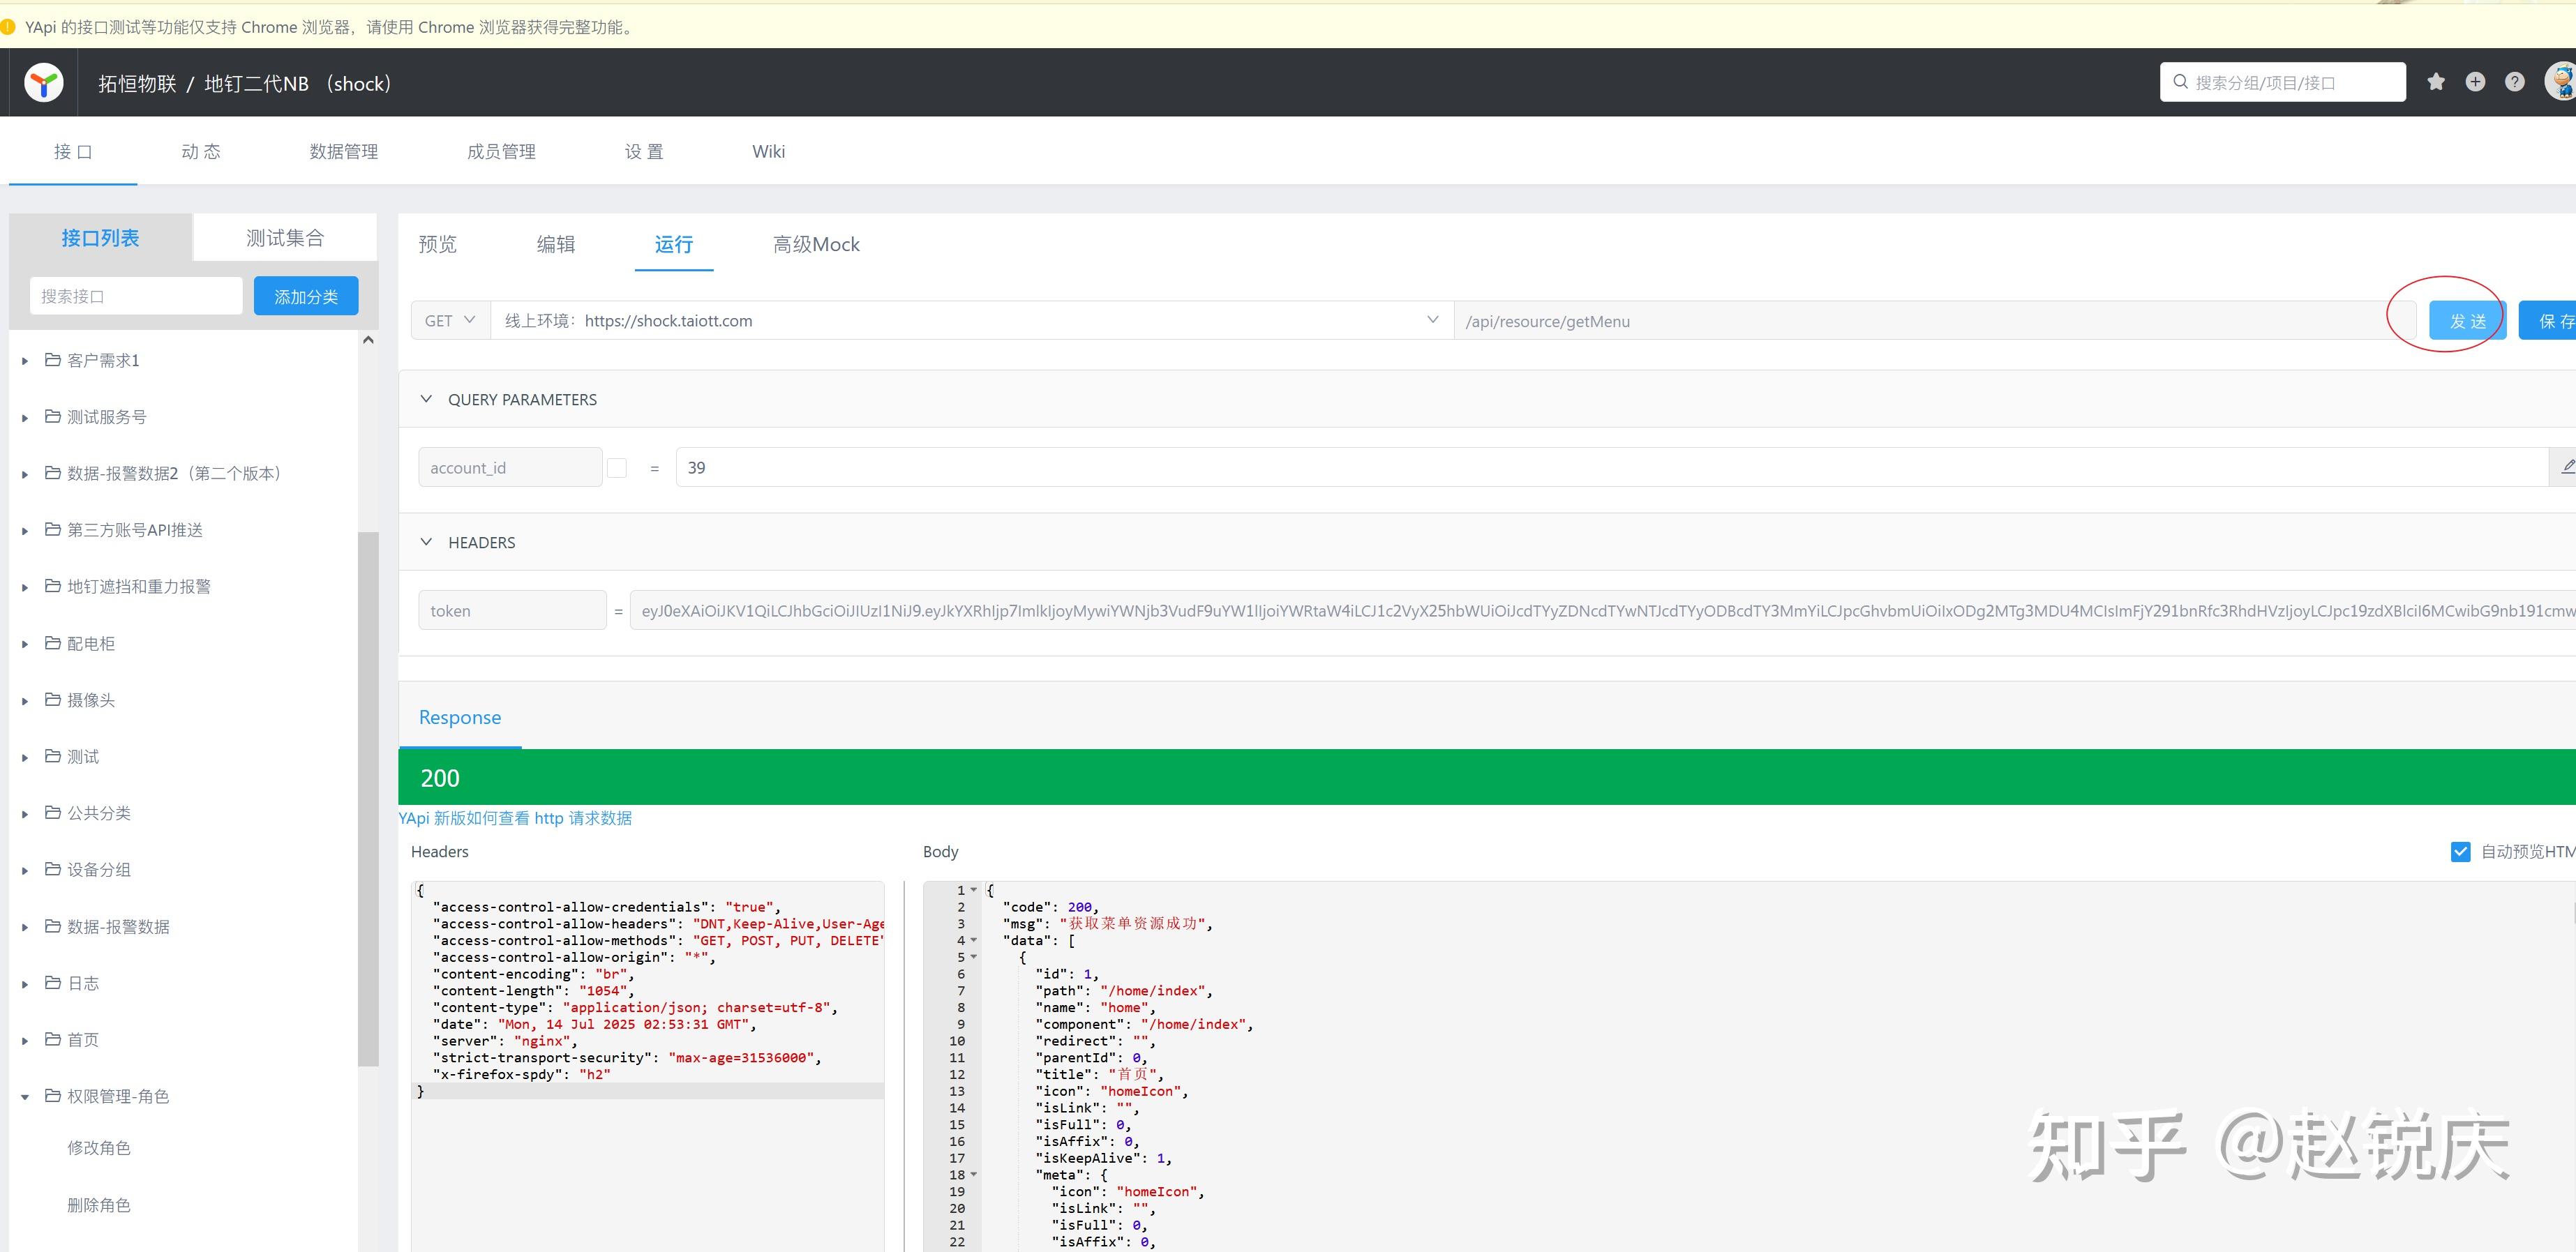Click the folder icon of 配电柜
Viewport: 2576px width, 1252px height.
[53, 643]
